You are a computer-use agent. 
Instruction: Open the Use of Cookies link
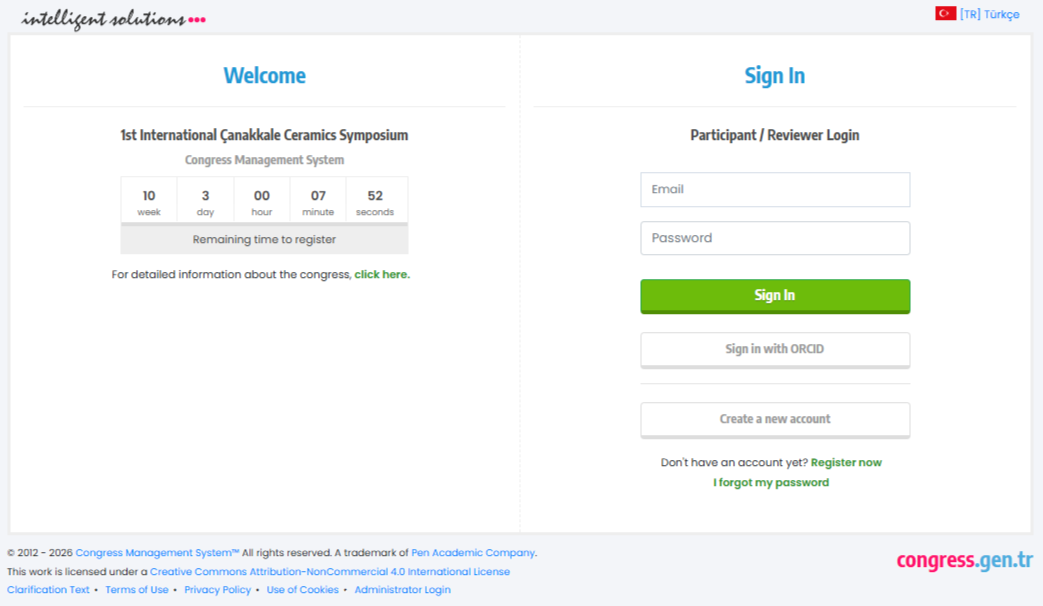tap(302, 590)
